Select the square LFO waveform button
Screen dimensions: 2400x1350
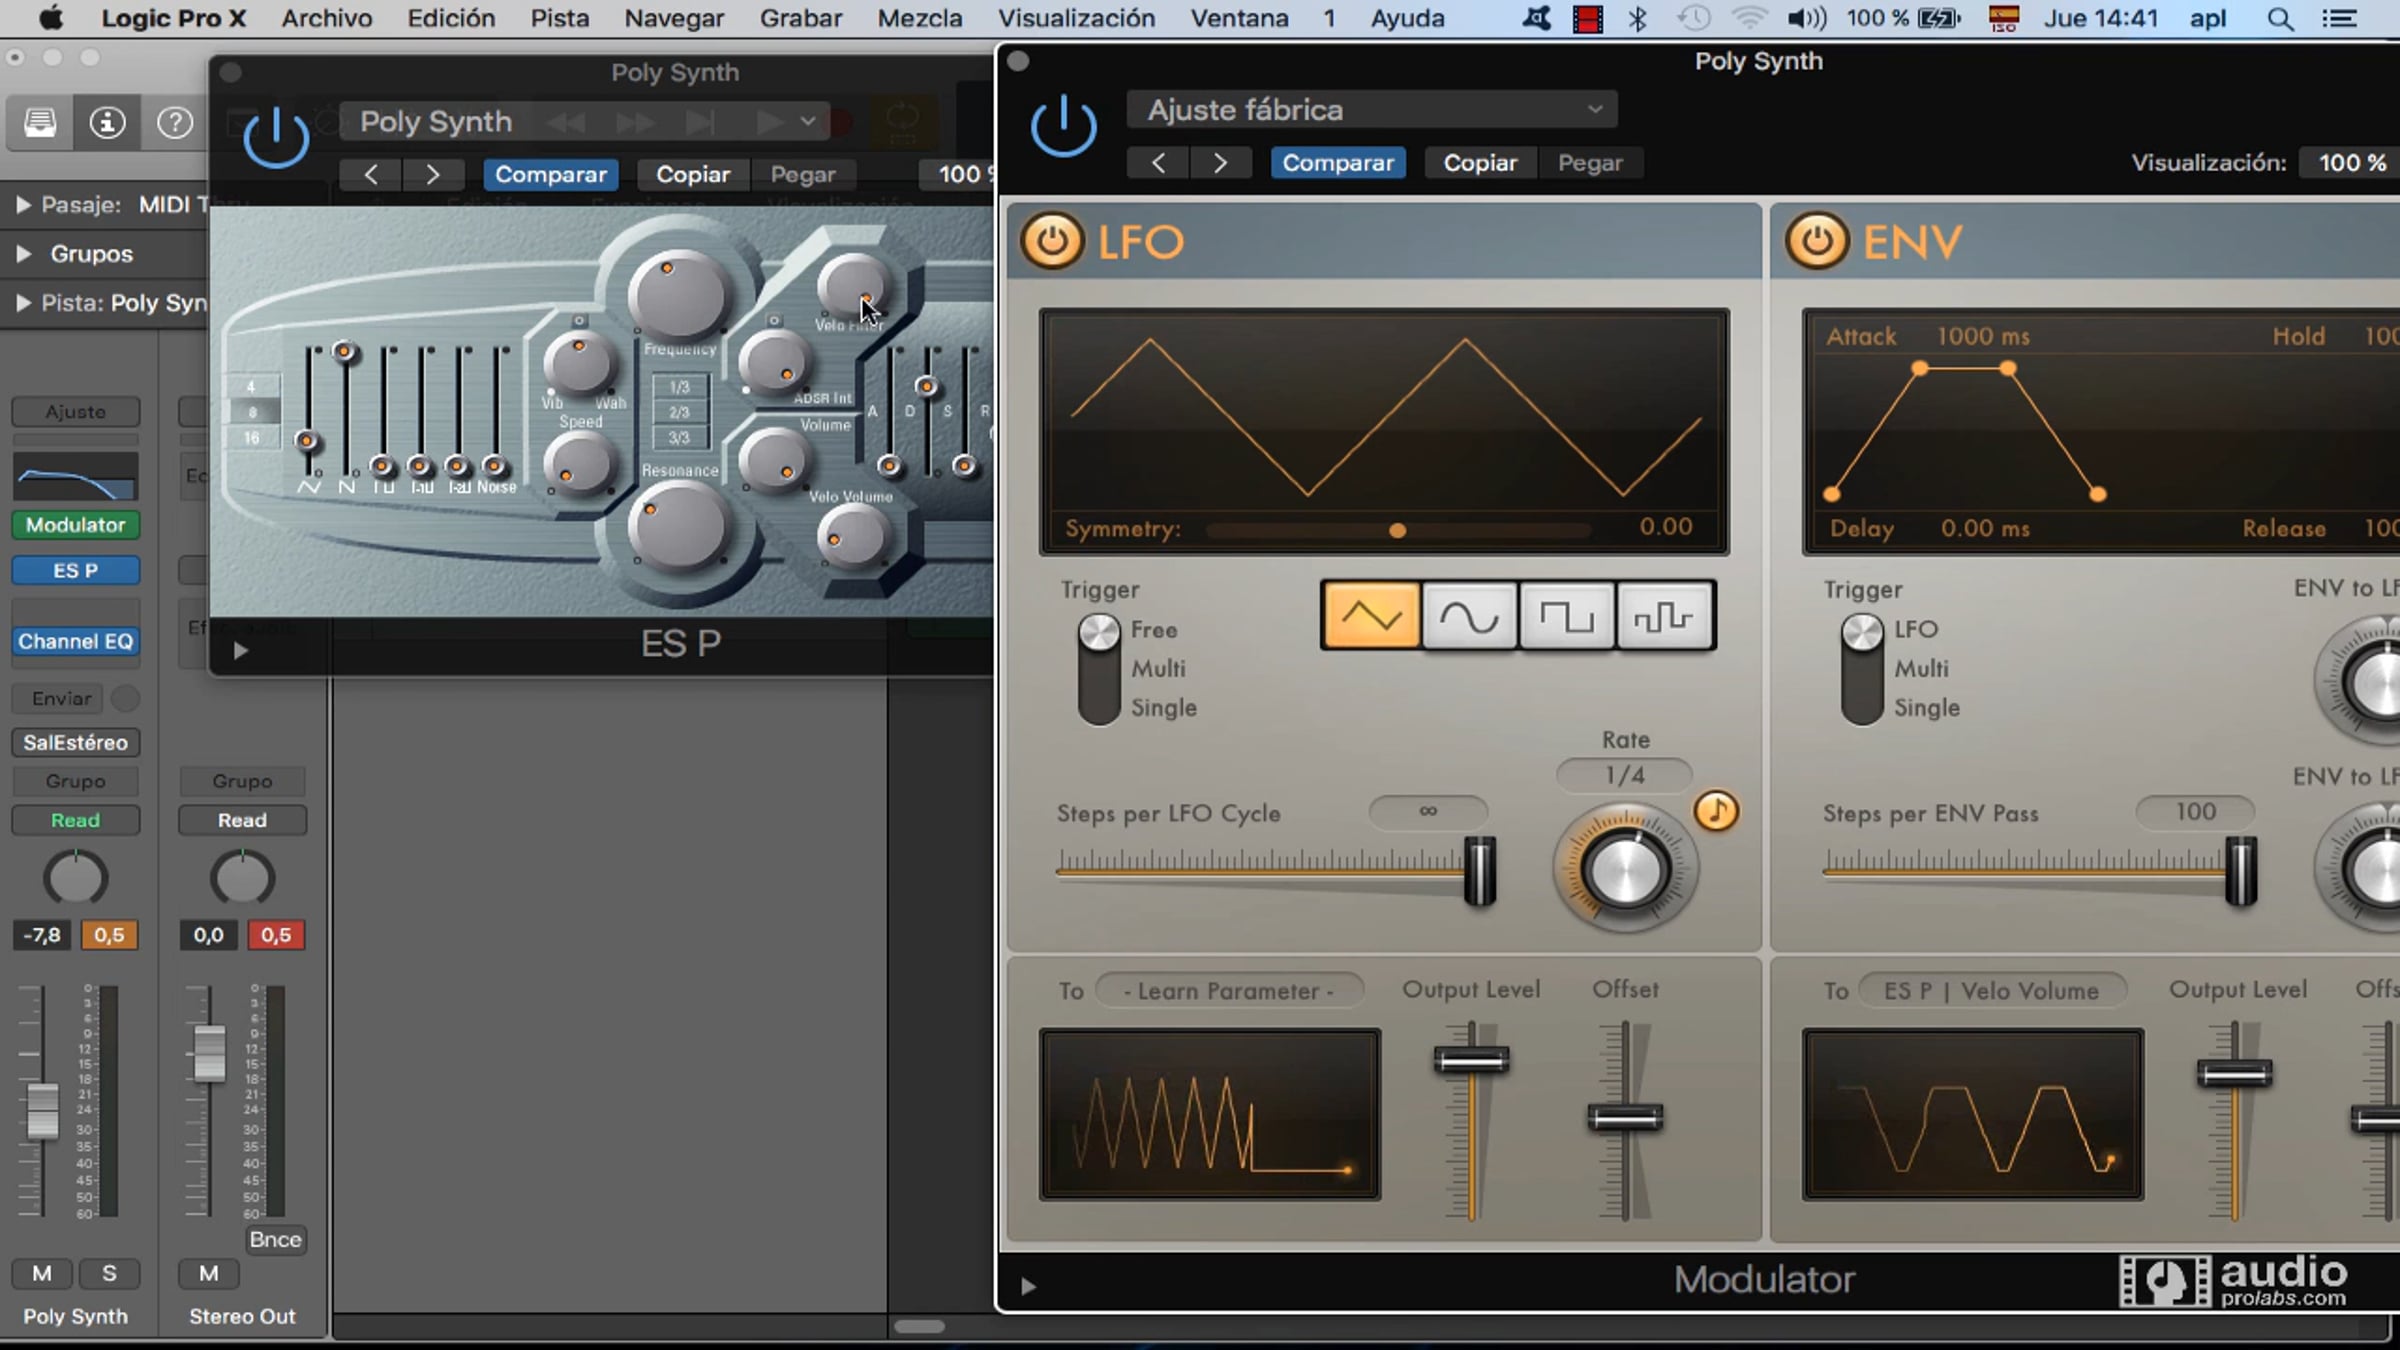(x=1565, y=616)
